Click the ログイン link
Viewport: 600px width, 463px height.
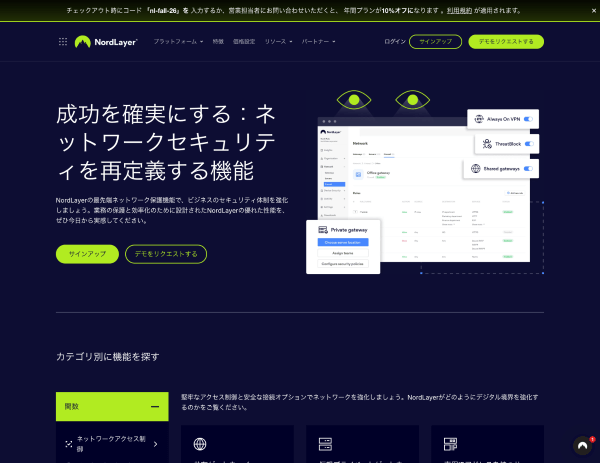click(x=395, y=42)
